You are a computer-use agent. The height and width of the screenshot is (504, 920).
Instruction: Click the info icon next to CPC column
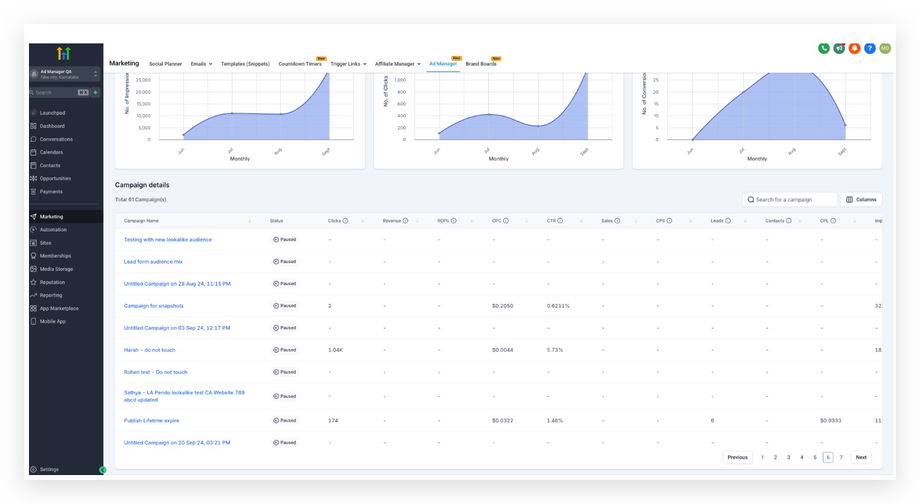point(506,220)
